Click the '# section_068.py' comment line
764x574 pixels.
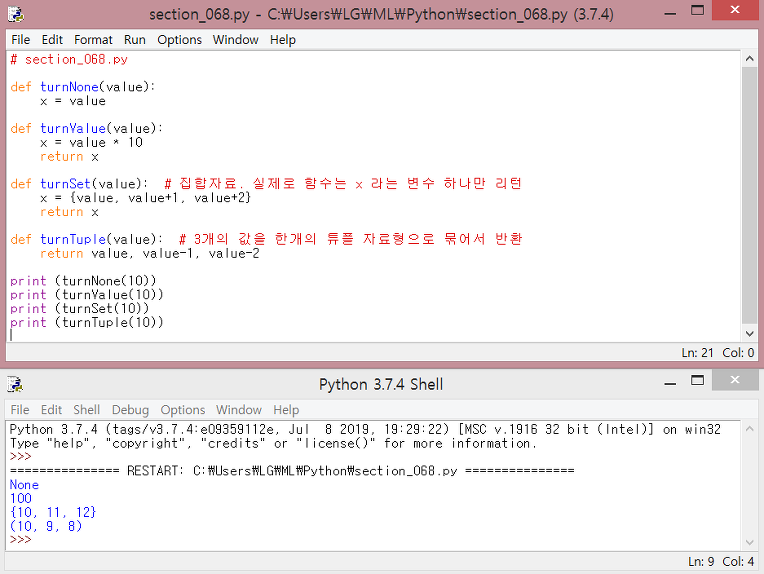(x=69, y=59)
